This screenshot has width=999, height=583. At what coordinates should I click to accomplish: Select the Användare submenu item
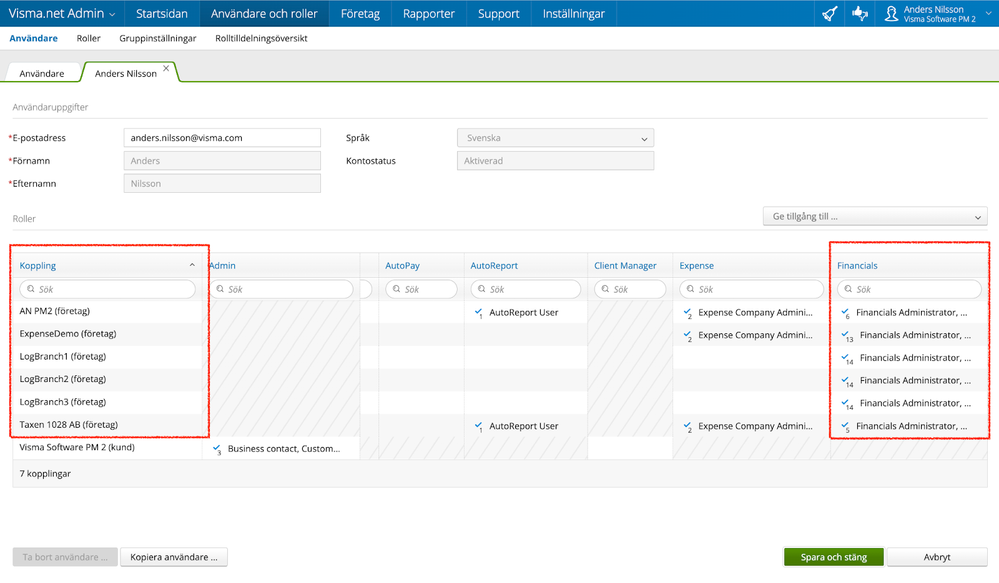coord(33,38)
